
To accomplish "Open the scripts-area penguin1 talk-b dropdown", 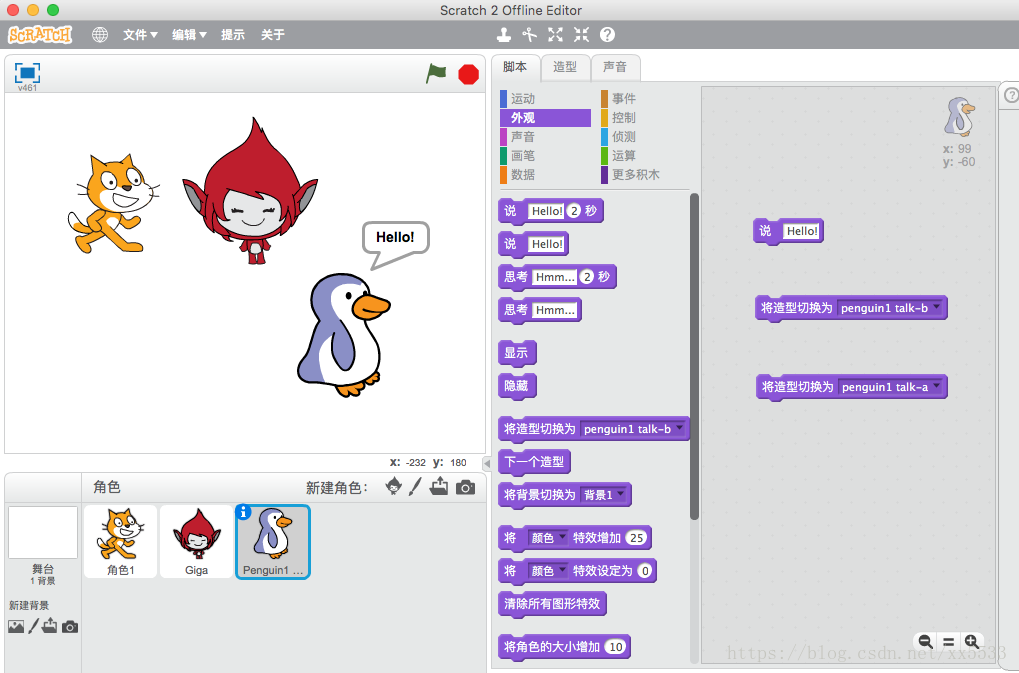I will (x=890, y=308).
